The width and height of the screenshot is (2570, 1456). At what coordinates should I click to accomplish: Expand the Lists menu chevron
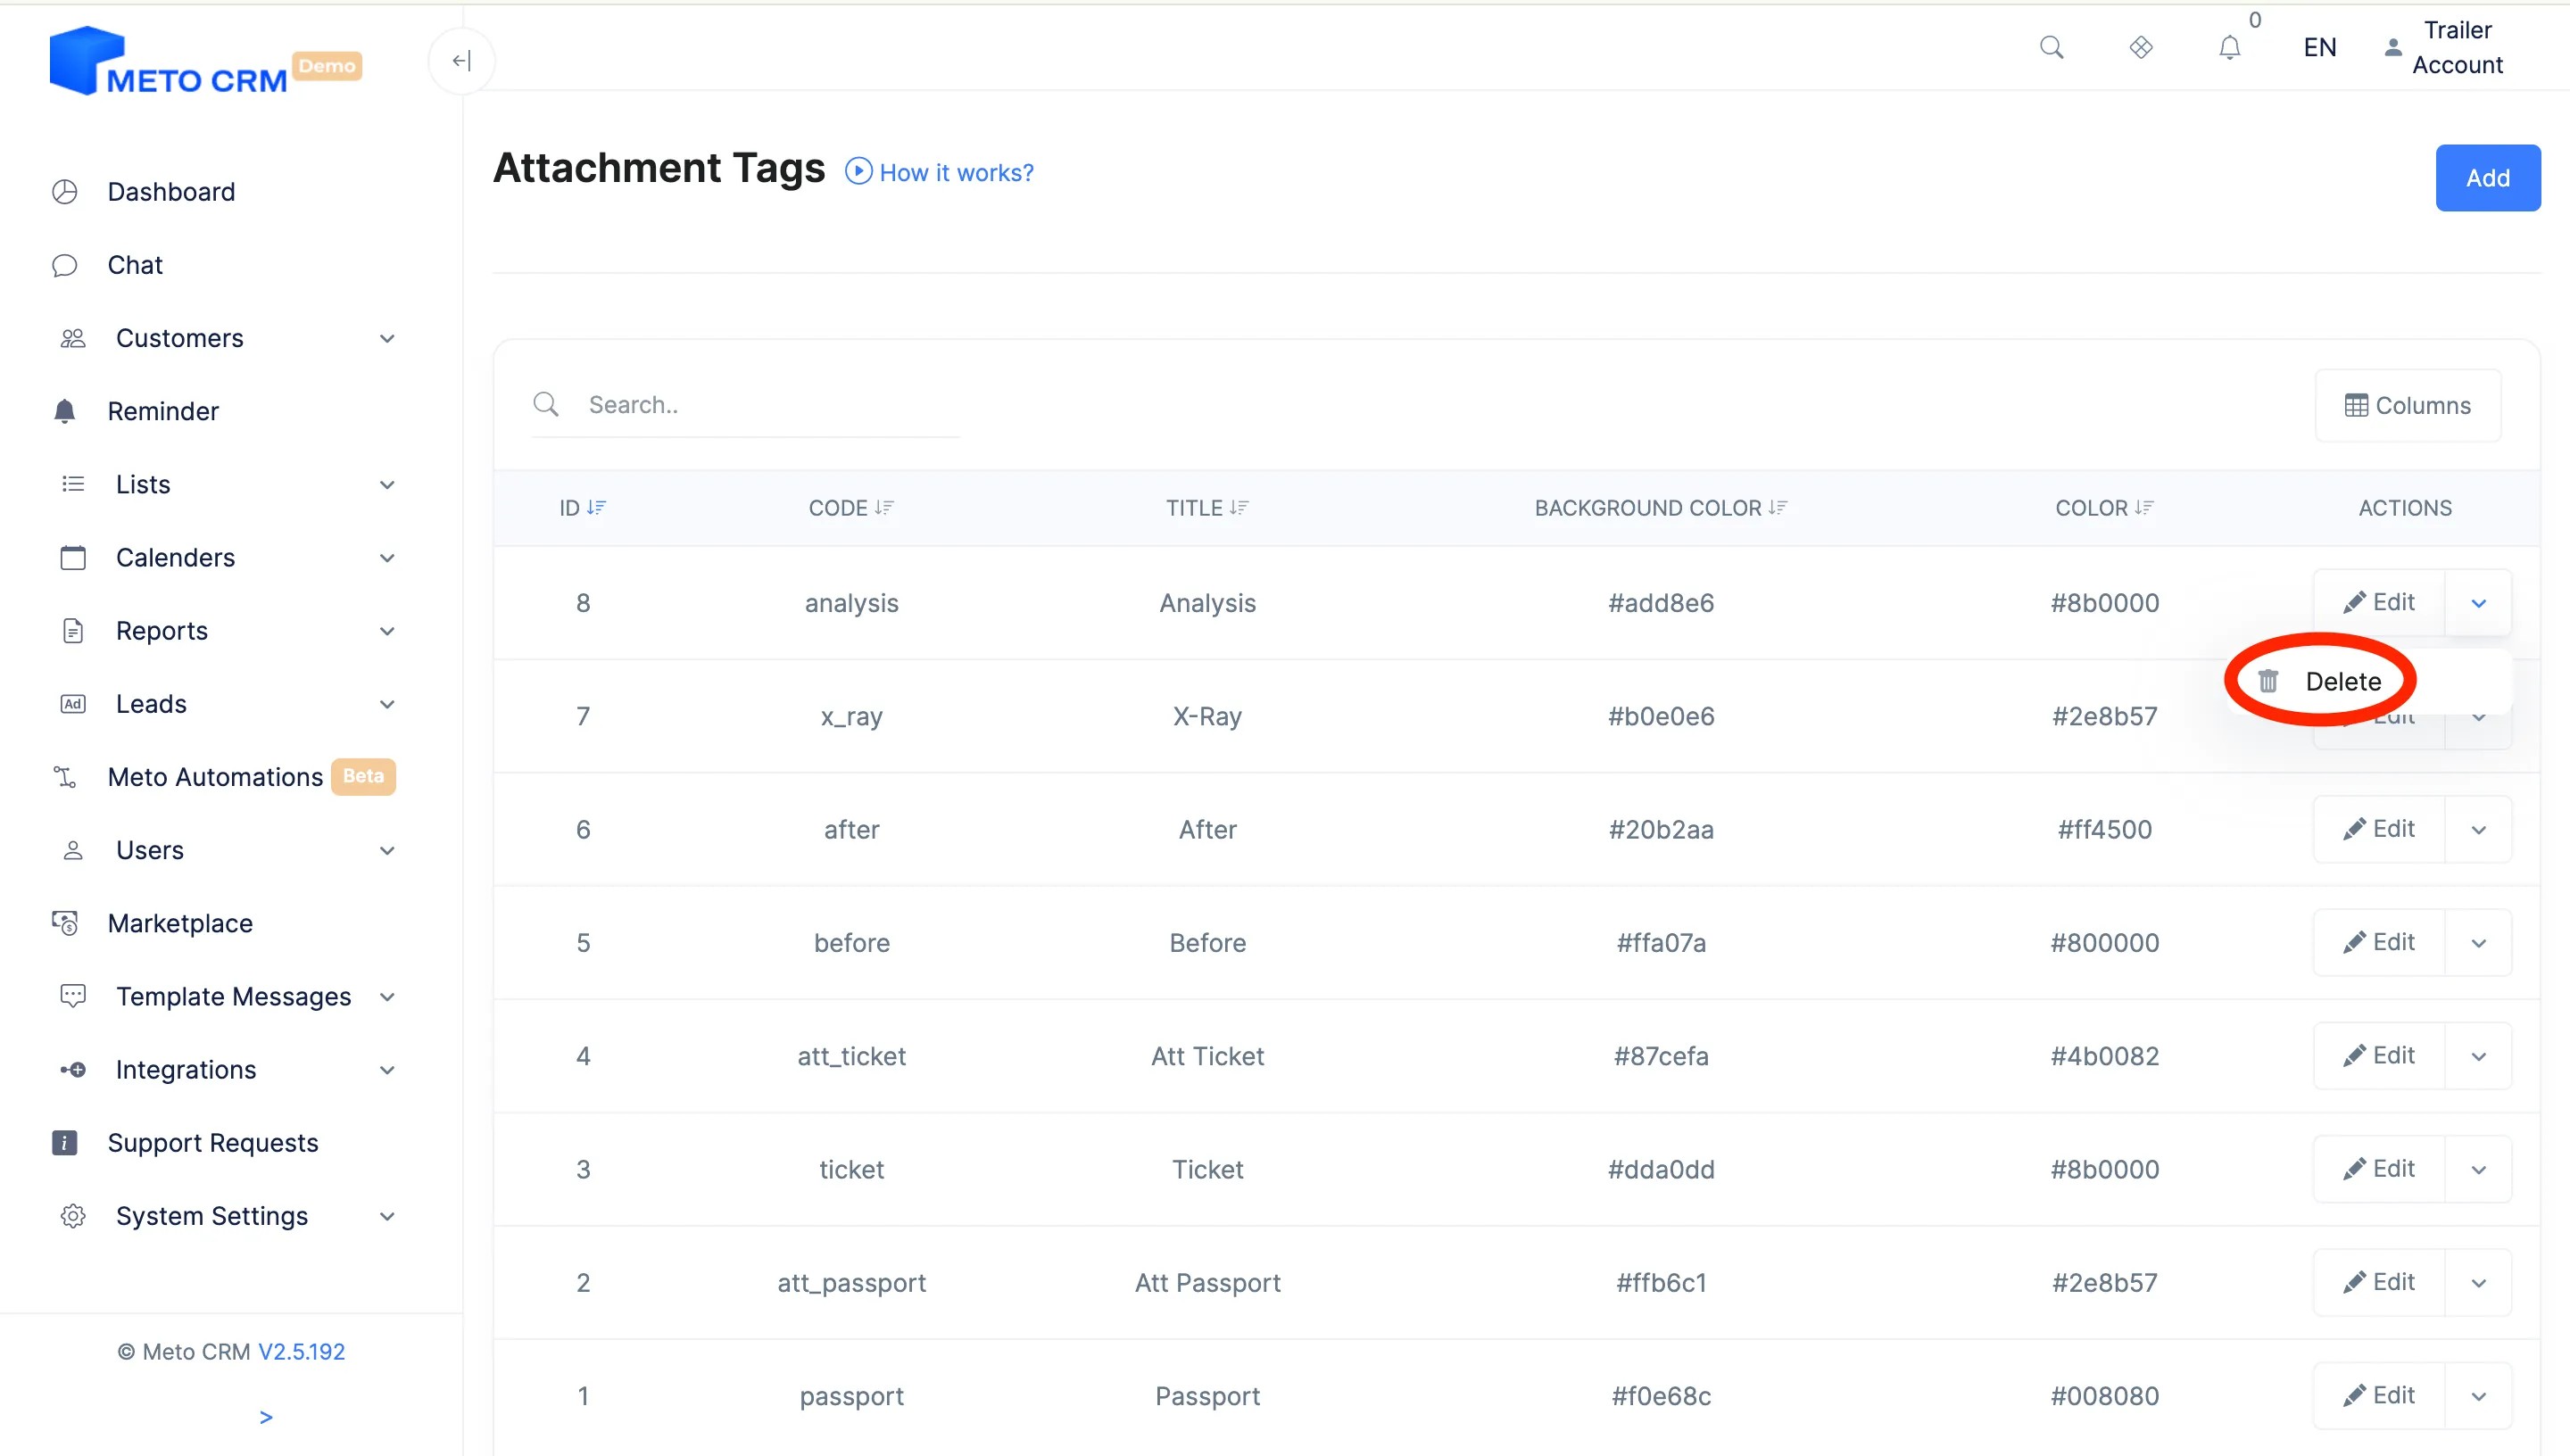click(387, 484)
